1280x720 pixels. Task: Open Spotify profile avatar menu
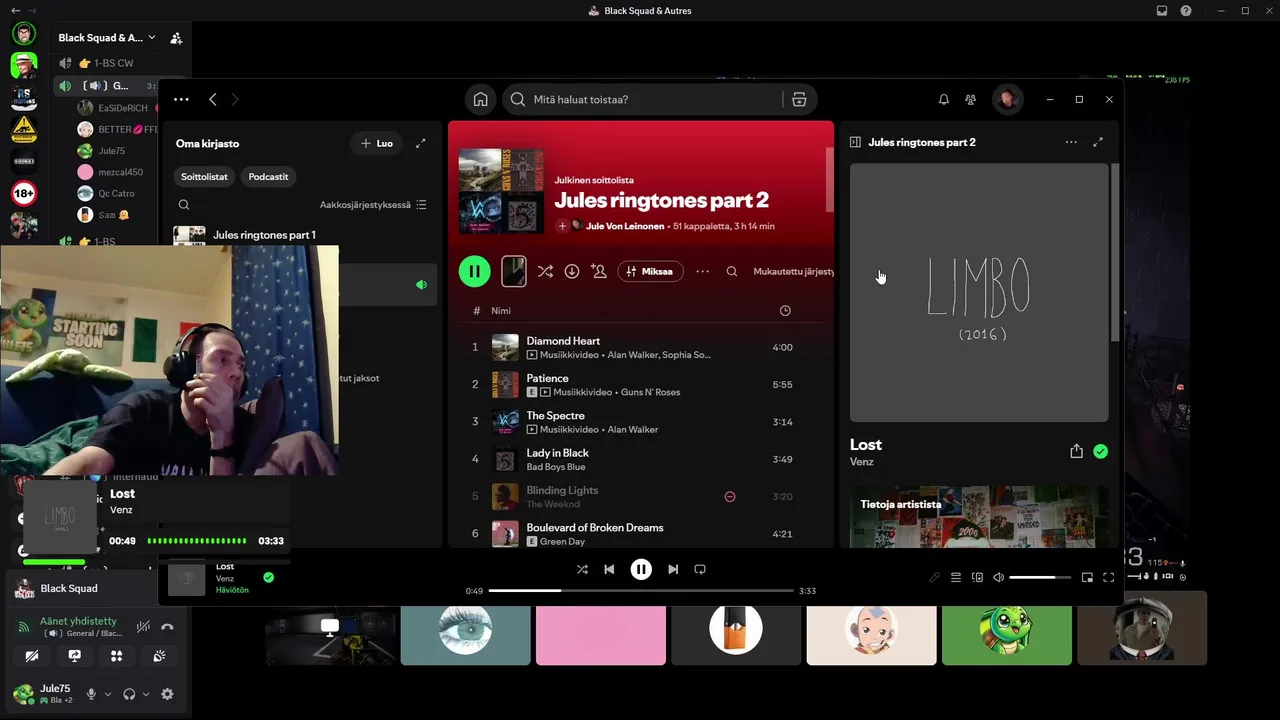tap(1007, 99)
